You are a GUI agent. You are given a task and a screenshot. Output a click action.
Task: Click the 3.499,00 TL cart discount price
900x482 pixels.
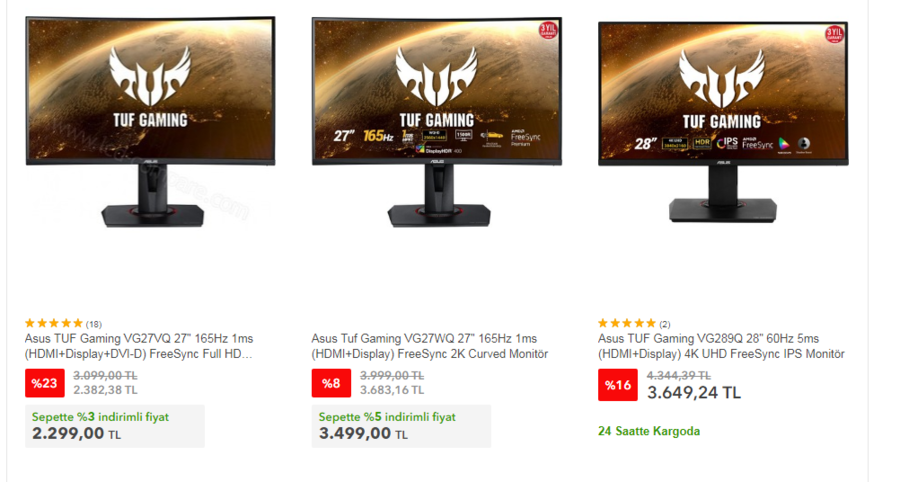click(x=363, y=433)
